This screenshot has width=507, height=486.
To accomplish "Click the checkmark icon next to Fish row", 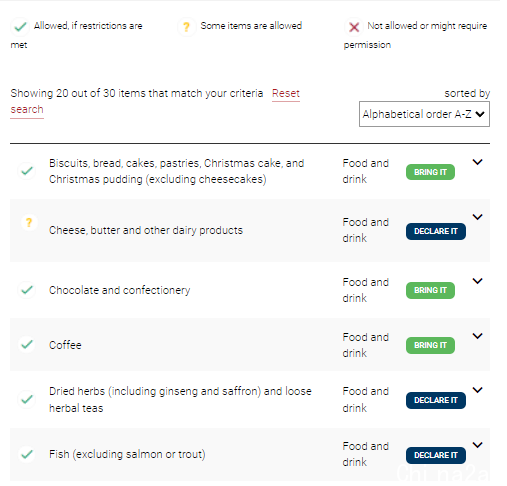I will click(27, 454).
